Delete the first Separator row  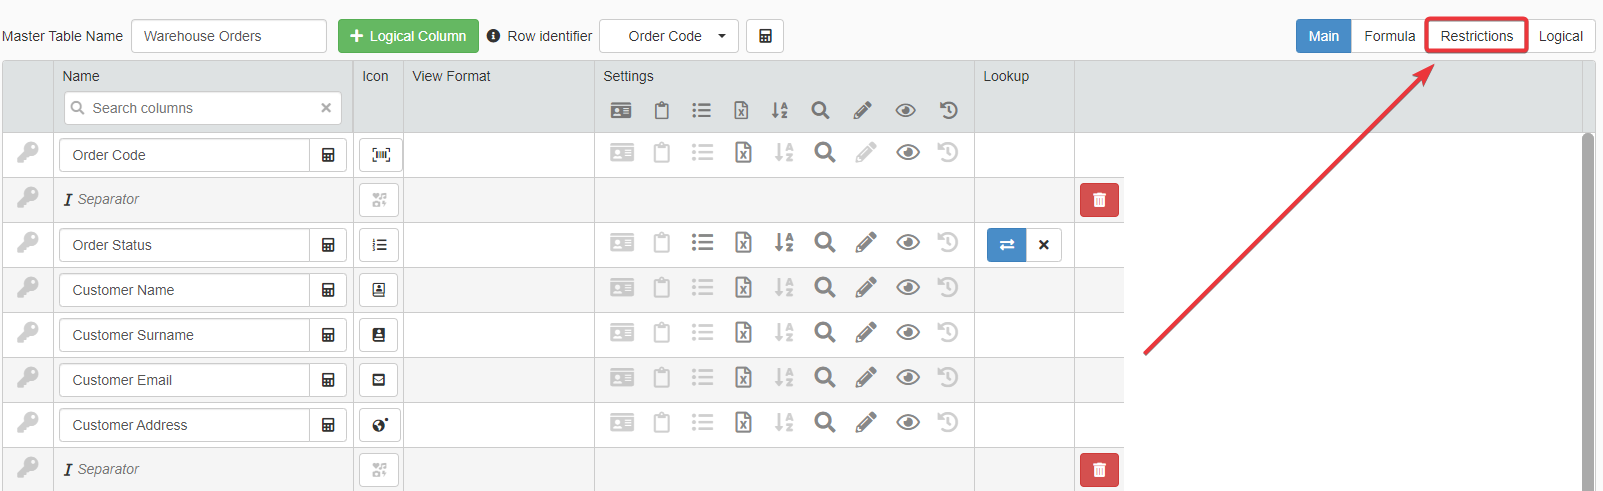1099,200
